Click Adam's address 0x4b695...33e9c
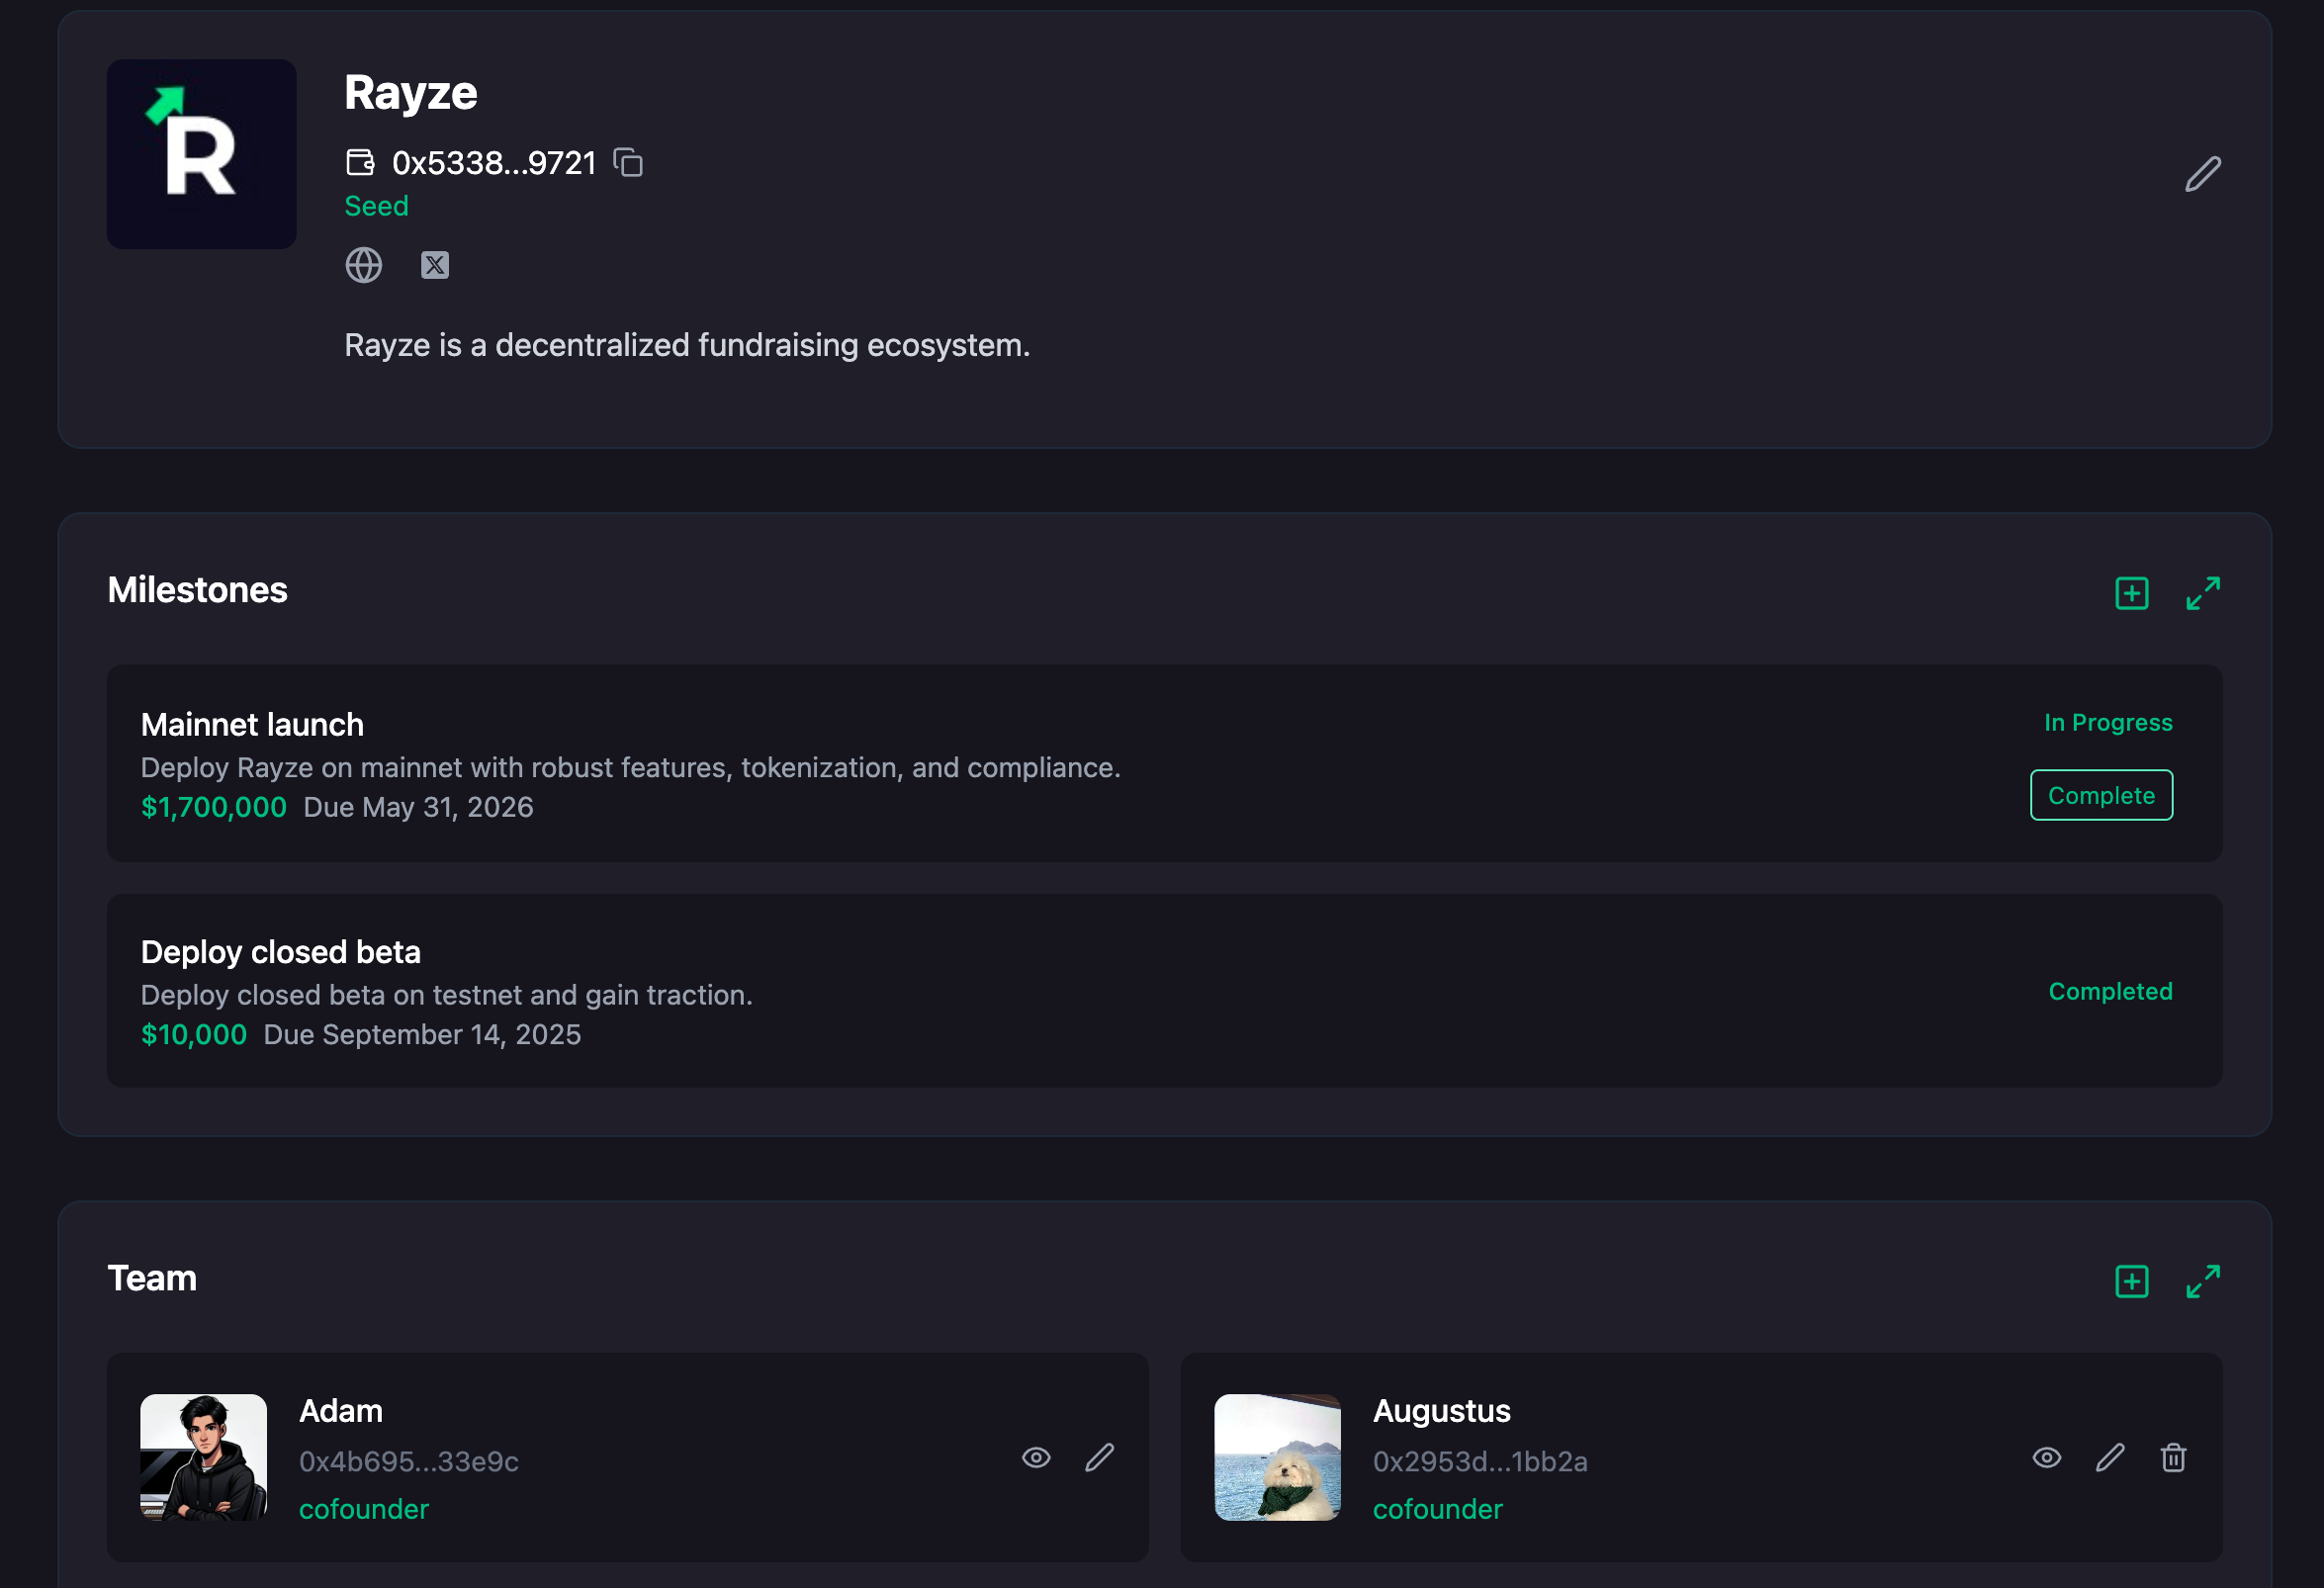This screenshot has height=1588, width=2324. [408, 1461]
